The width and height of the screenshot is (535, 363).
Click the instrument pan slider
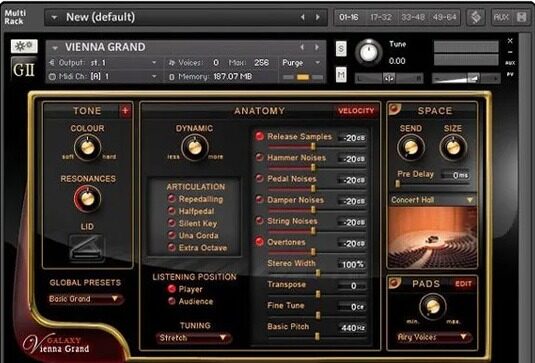coord(389,78)
